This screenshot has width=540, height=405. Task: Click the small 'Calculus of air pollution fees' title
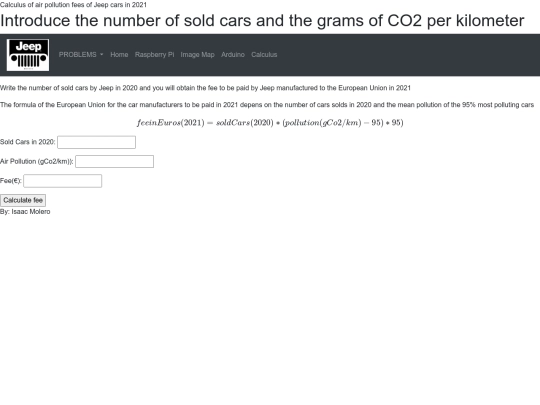point(73,5)
